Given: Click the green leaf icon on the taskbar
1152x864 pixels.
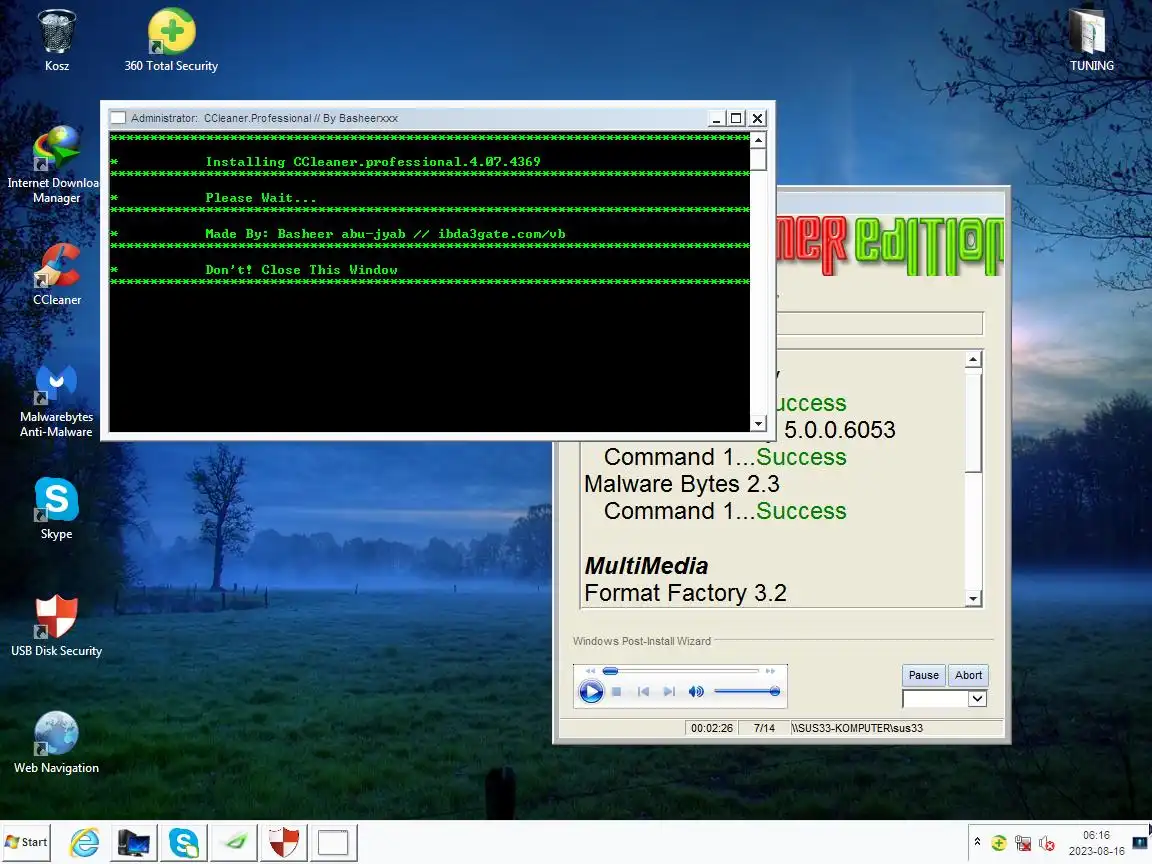Looking at the screenshot, I should tap(234, 842).
